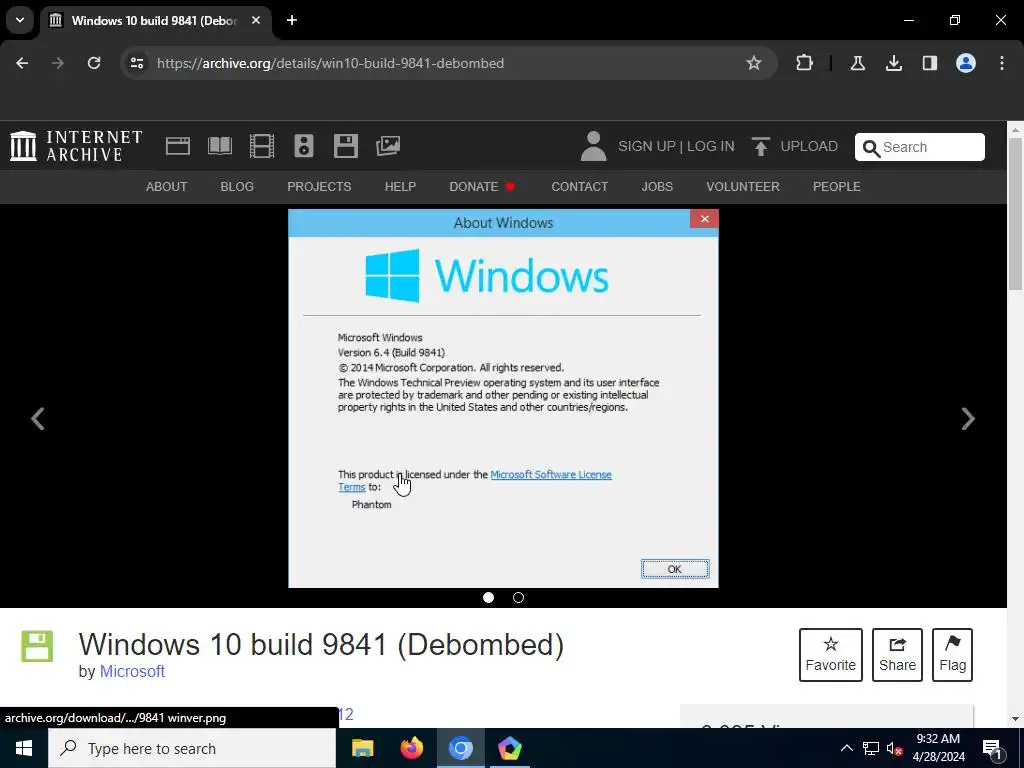Viewport: 1024px width, 768px height.
Task: Launch Firefox from taskbar
Action: tap(411, 748)
